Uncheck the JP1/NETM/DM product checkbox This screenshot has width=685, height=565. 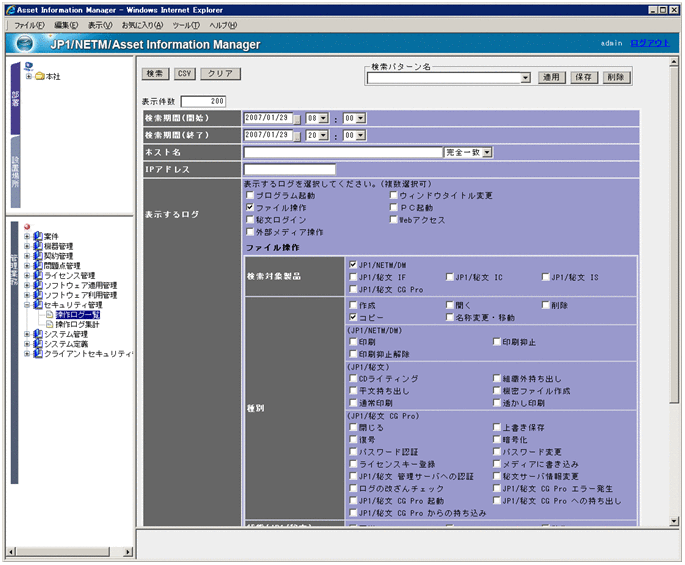353,264
